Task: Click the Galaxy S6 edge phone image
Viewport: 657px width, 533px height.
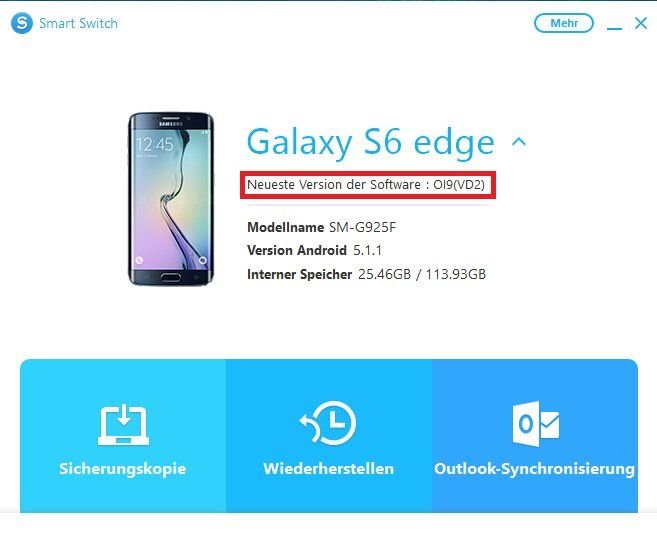Action: point(171,199)
